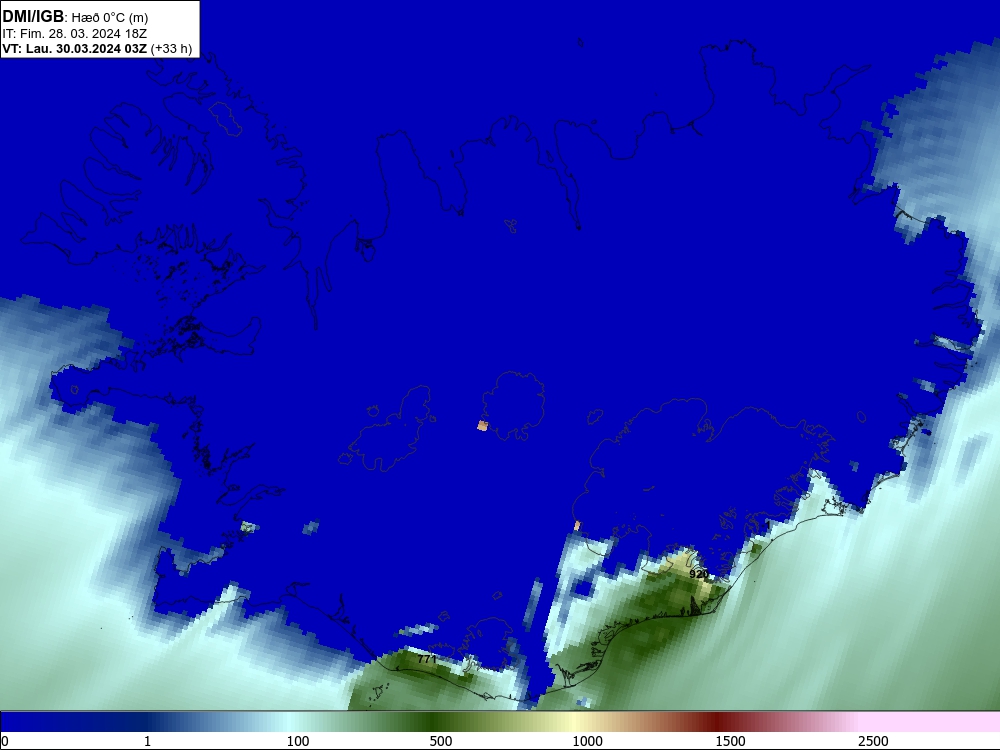Click the 500 tick on color scale
This screenshot has width=1000, height=750.
[x=441, y=741]
